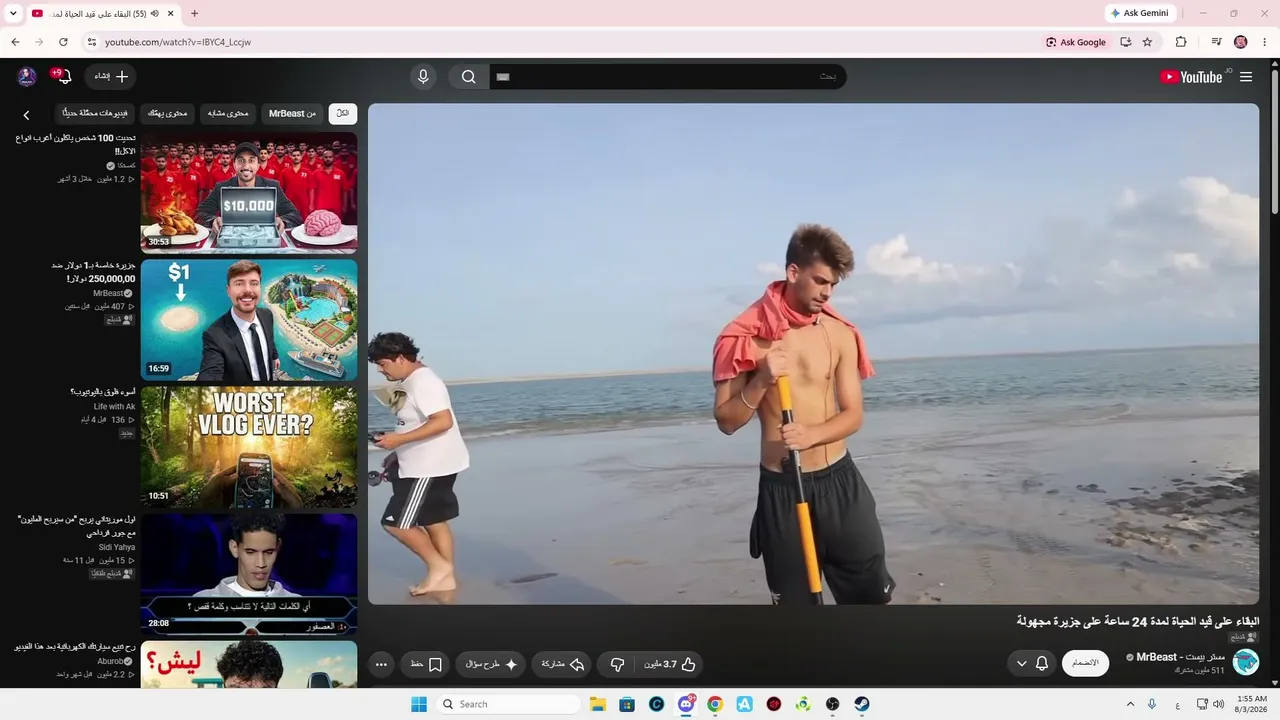Image resolution: width=1280 pixels, height=720 pixels.
Task: Open the MrBeast channel avatar
Action: [x=1246, y=662]
